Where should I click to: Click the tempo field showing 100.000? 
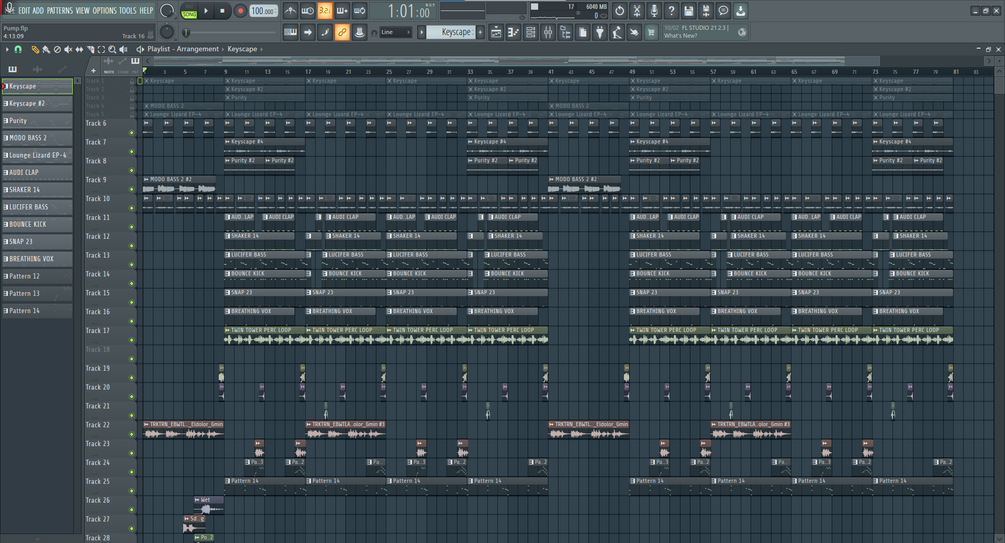(263, 11)
